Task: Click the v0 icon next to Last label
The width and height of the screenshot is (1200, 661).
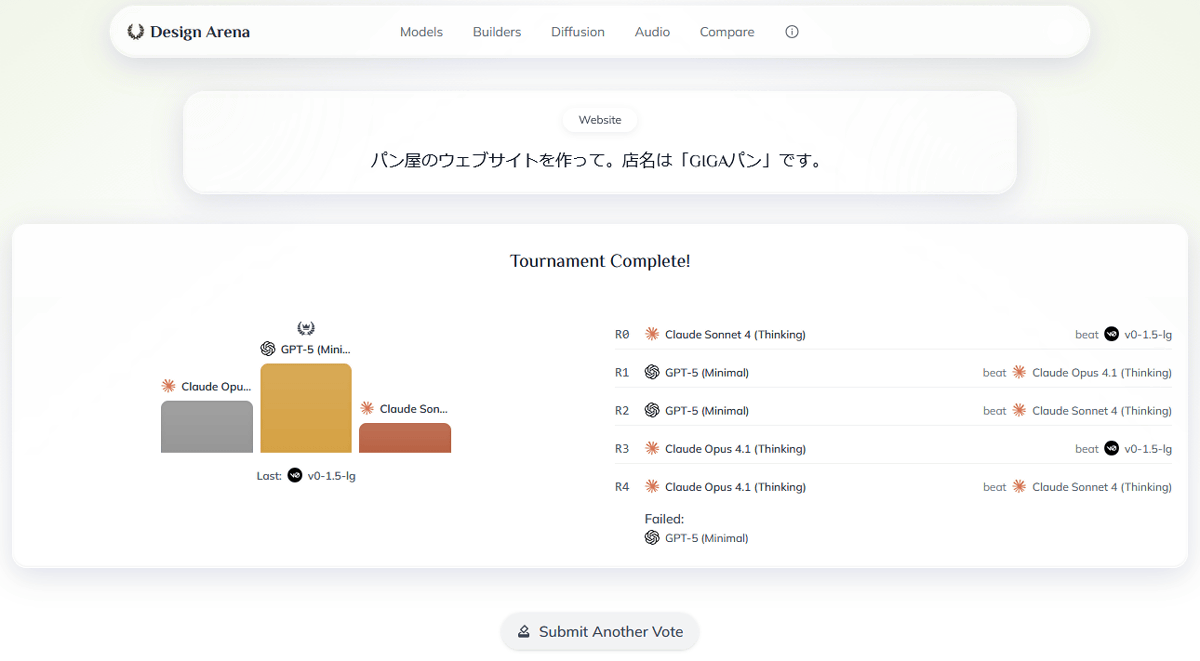Action: [x=295, y=475]
